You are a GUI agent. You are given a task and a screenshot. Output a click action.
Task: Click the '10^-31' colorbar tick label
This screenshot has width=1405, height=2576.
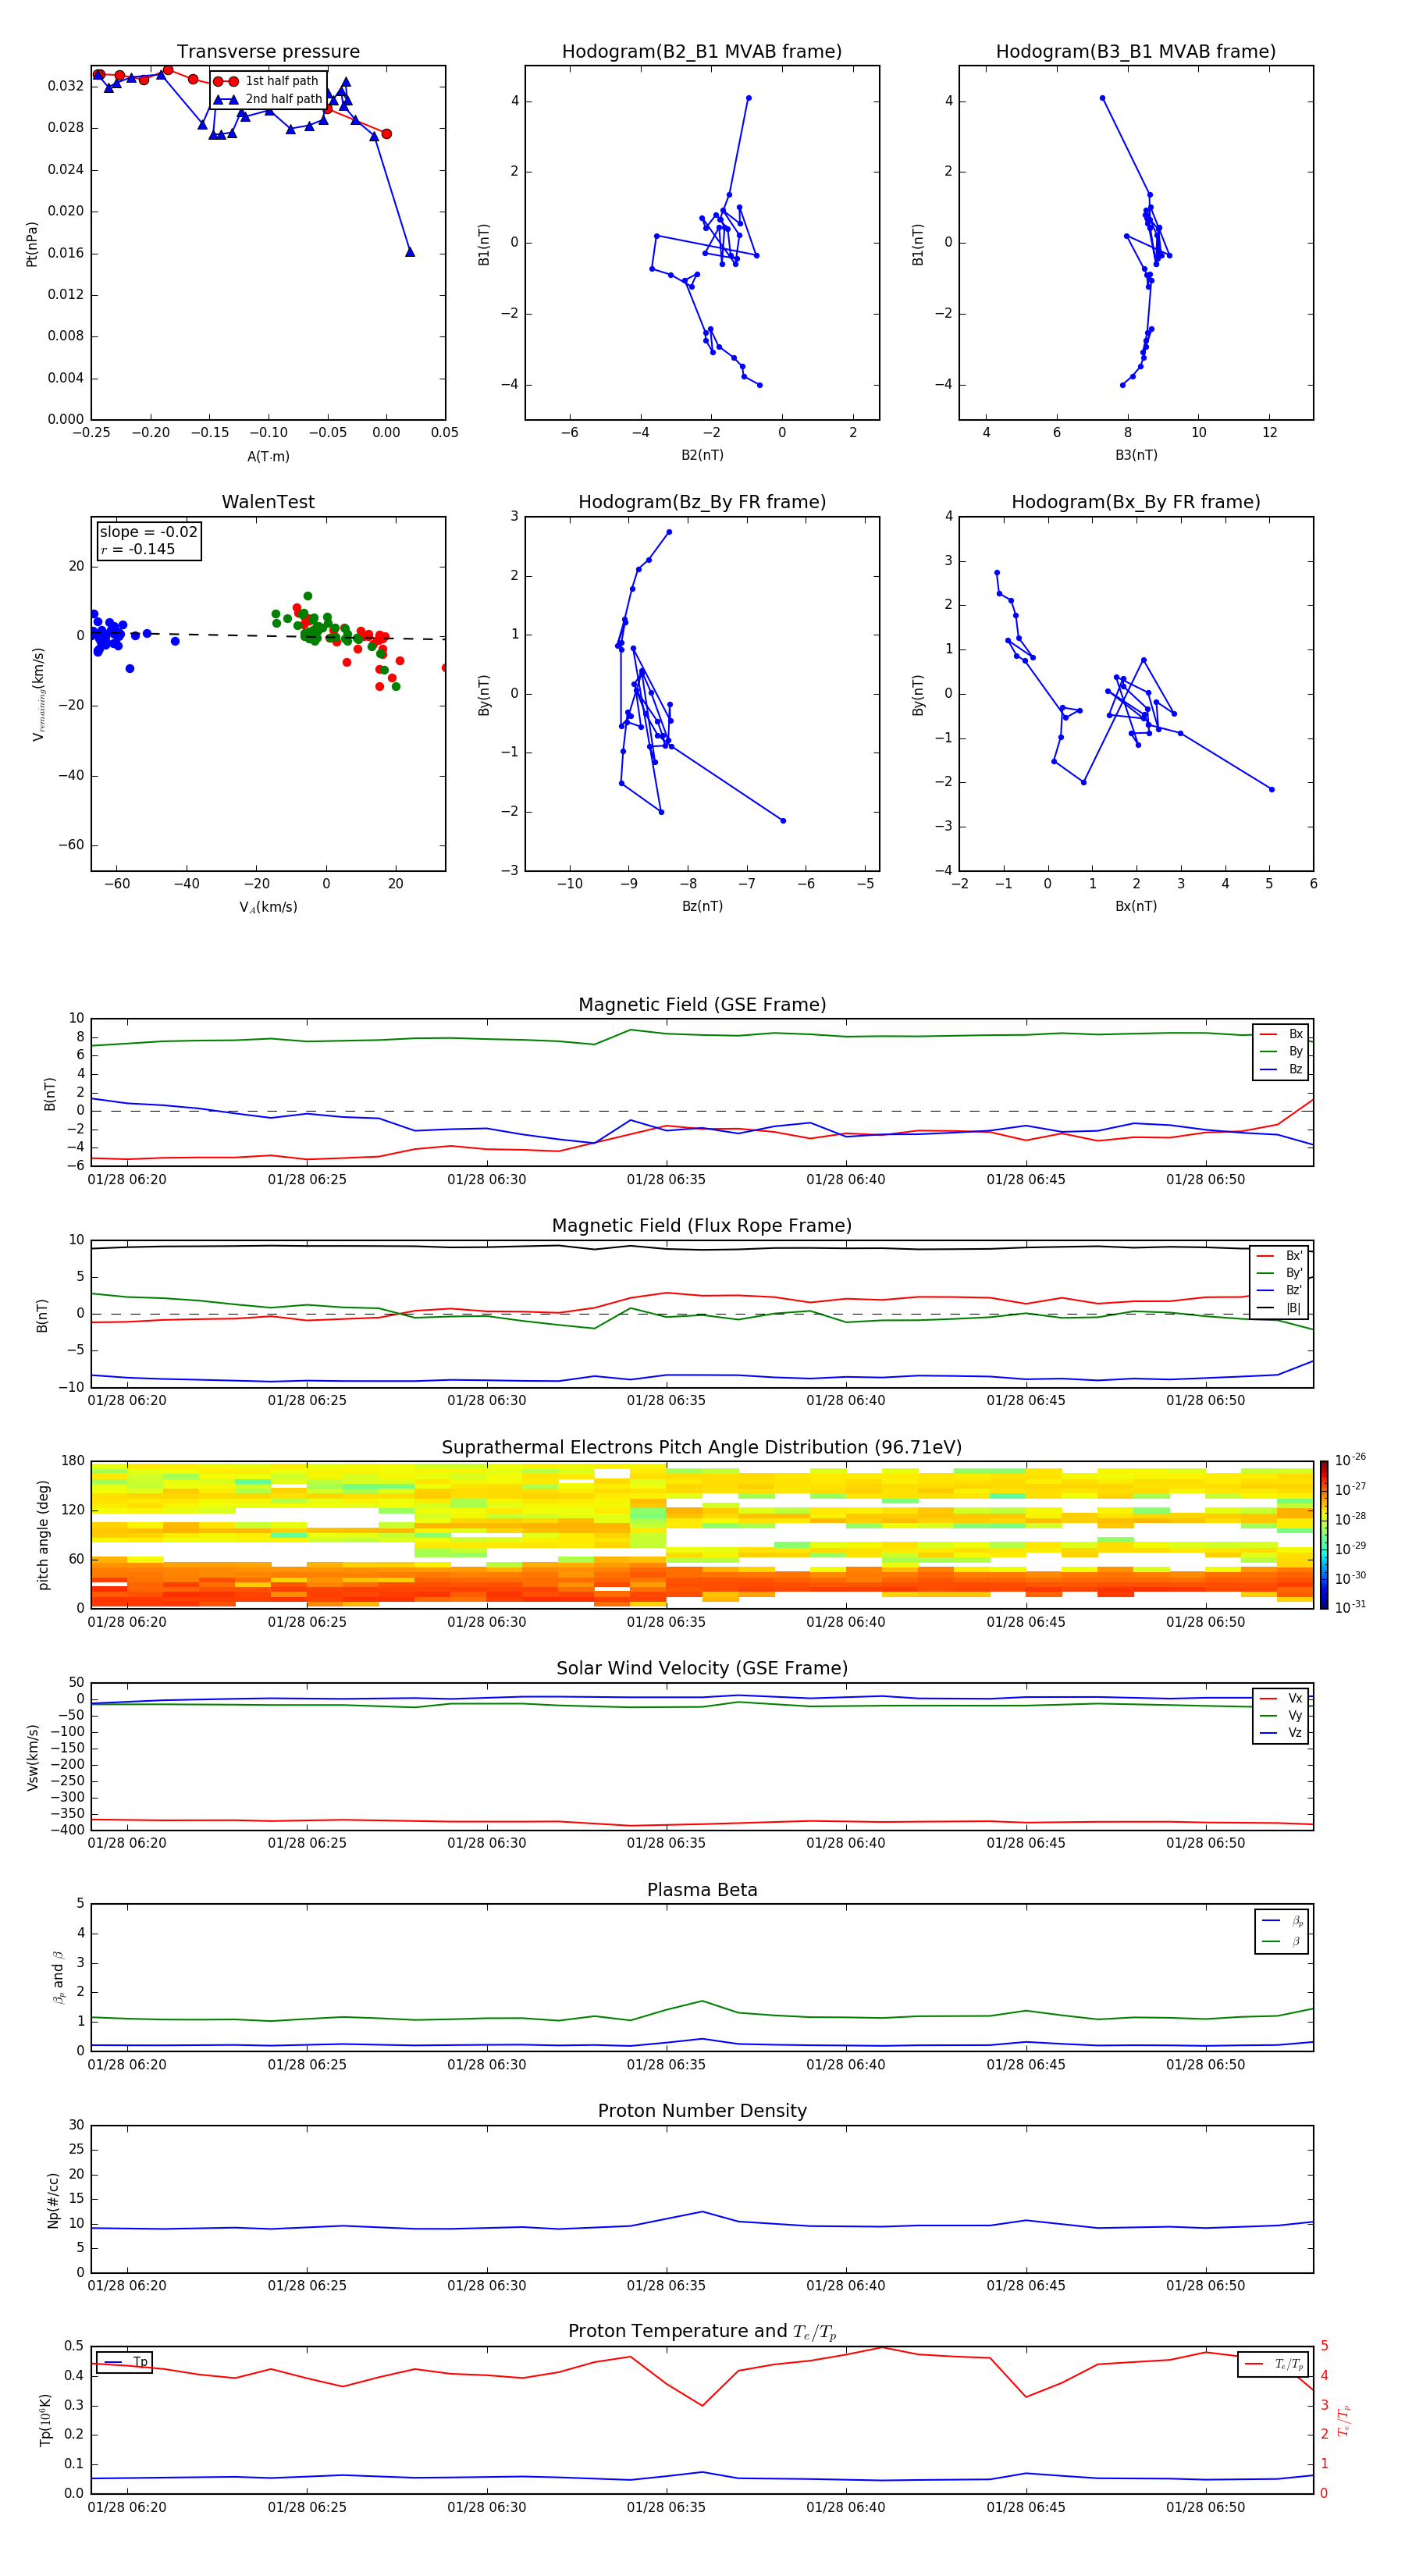pos(1350,1607)
